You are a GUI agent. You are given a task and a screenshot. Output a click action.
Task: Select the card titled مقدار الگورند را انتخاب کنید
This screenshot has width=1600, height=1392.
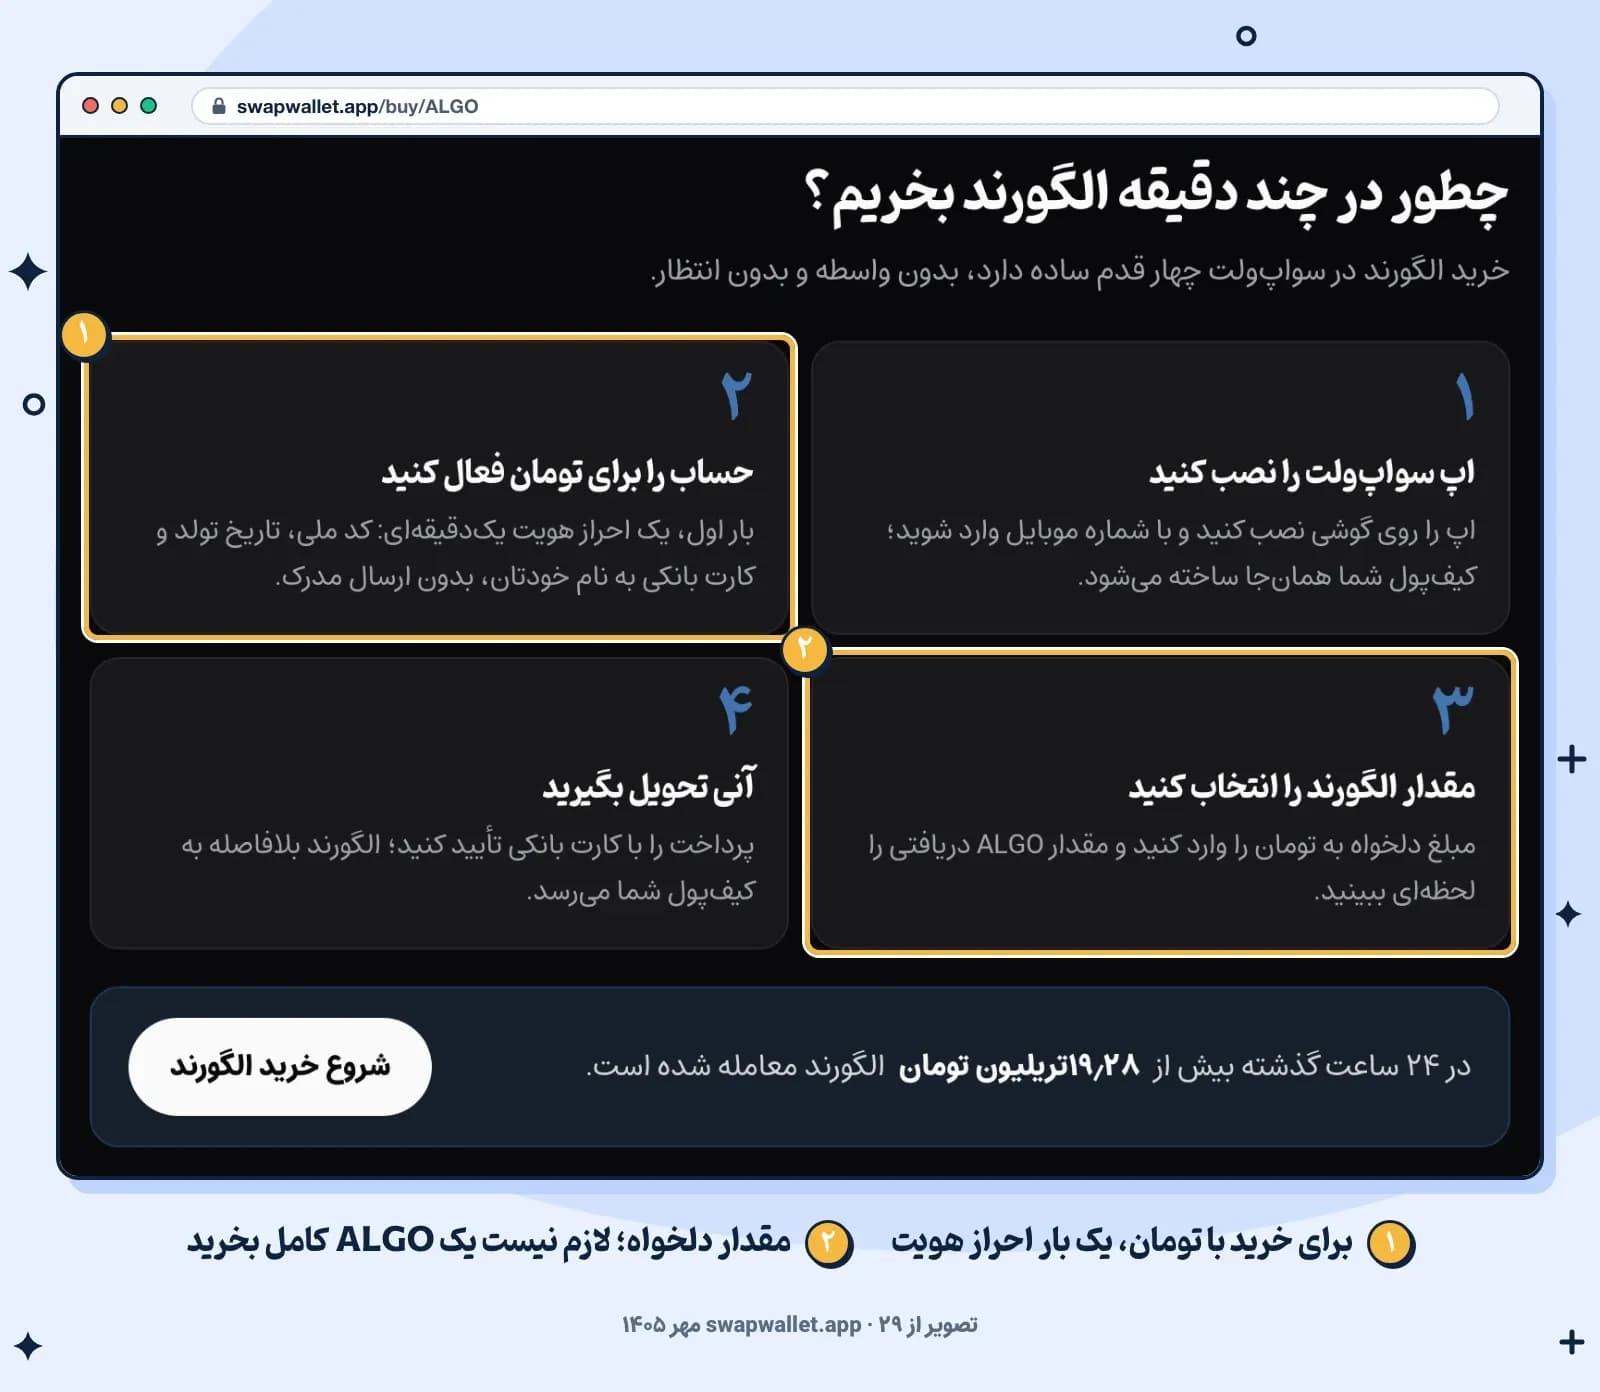pyautogui.click(x=1160, y=803)
